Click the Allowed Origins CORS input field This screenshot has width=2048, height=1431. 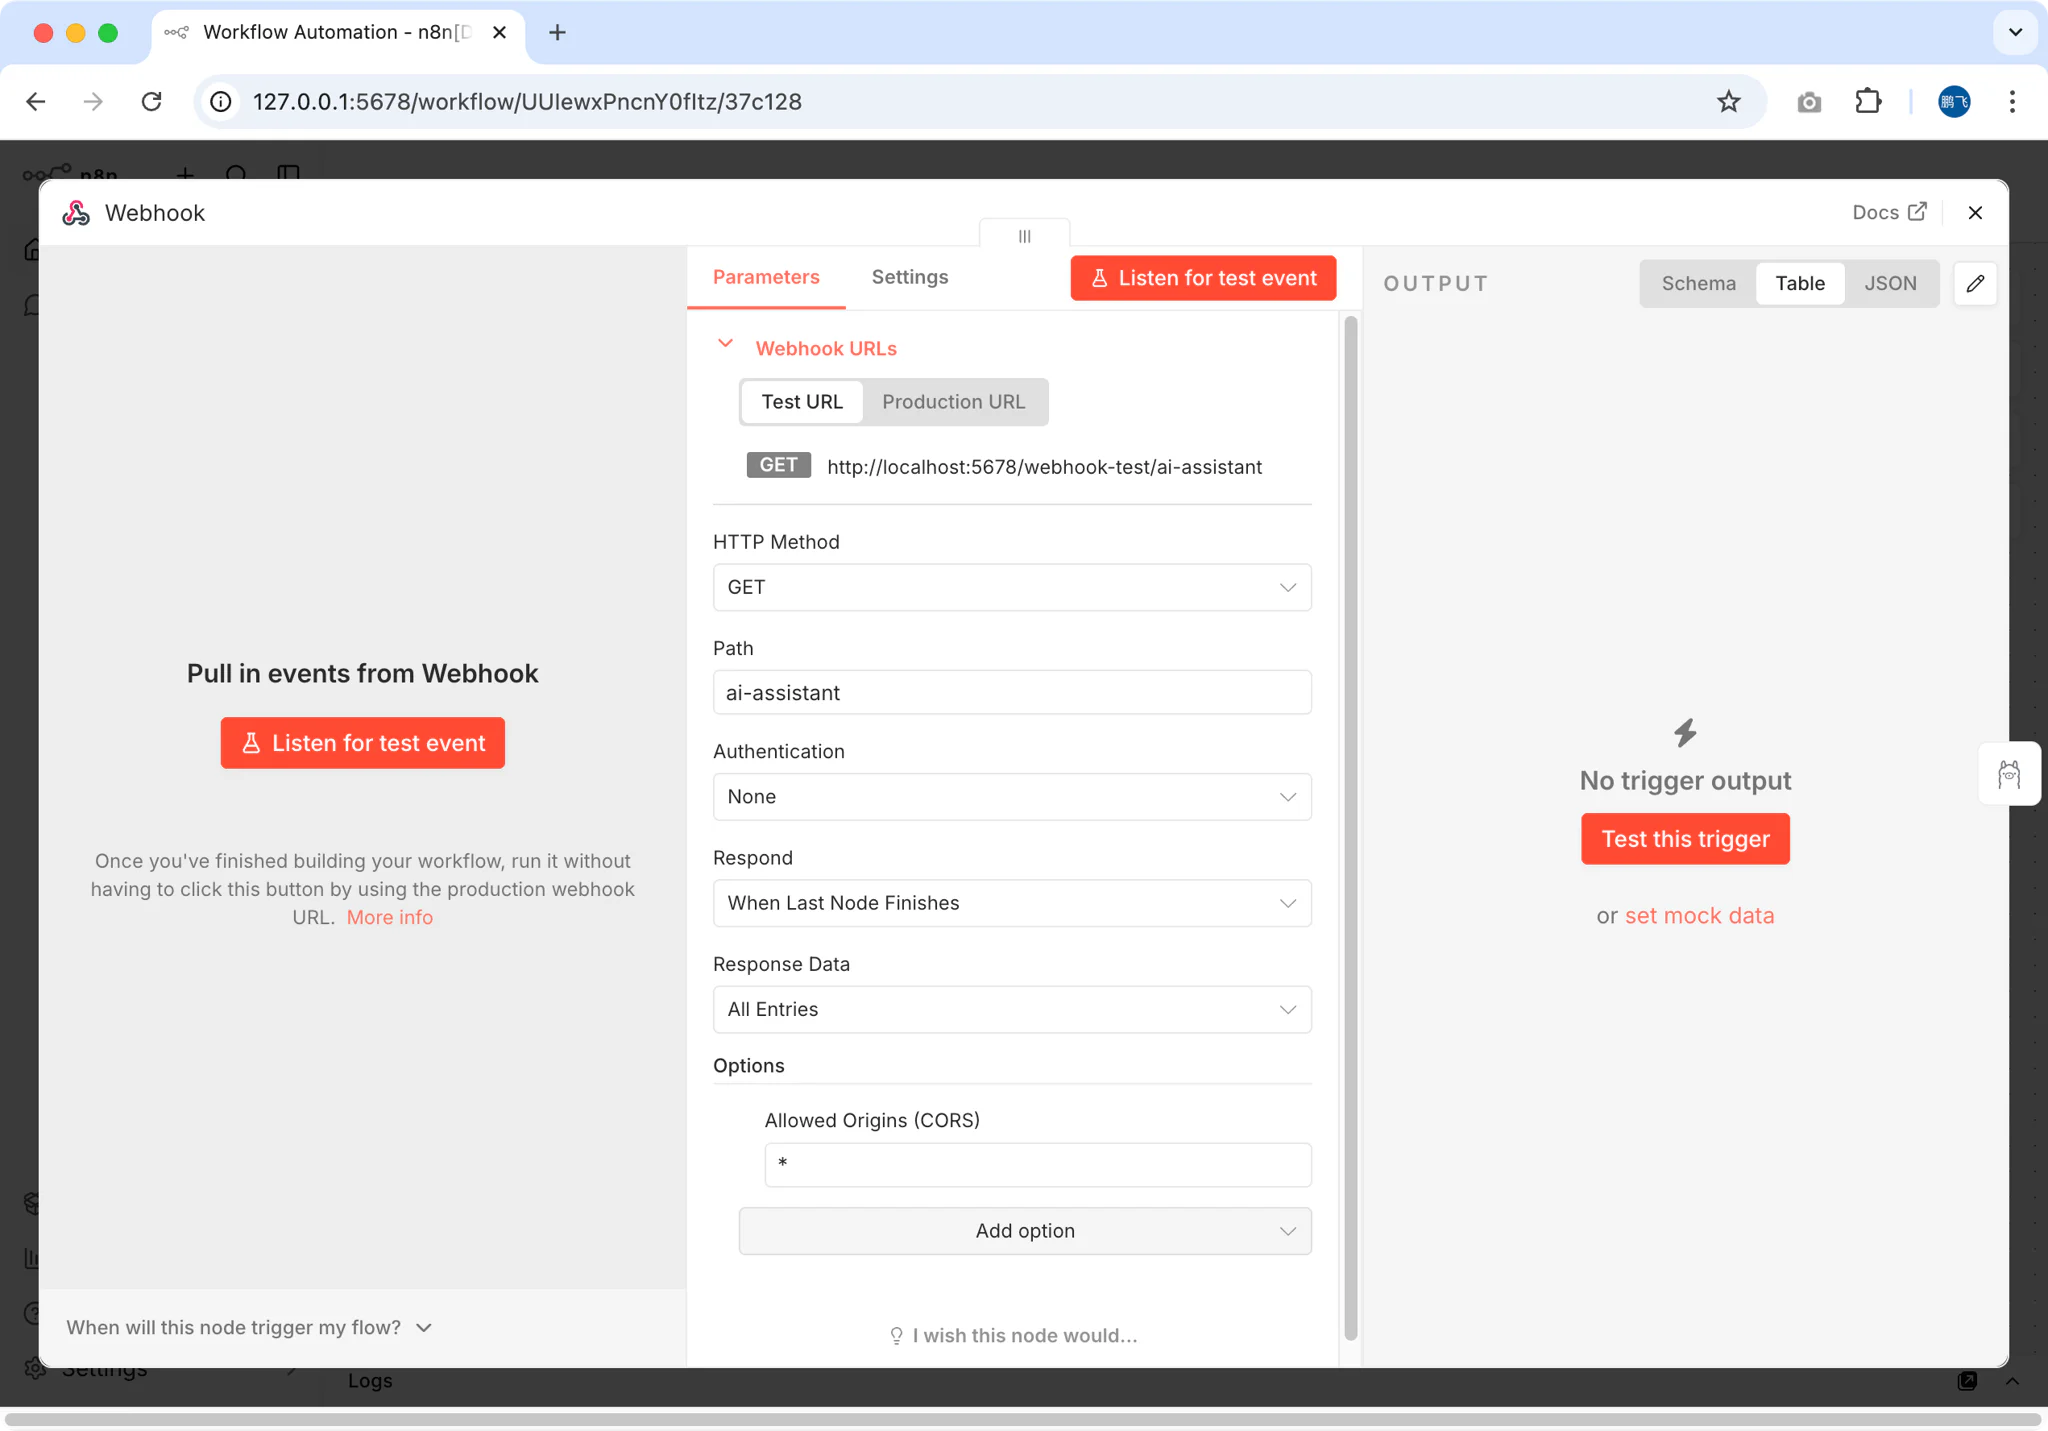tap(1037, 1164)
